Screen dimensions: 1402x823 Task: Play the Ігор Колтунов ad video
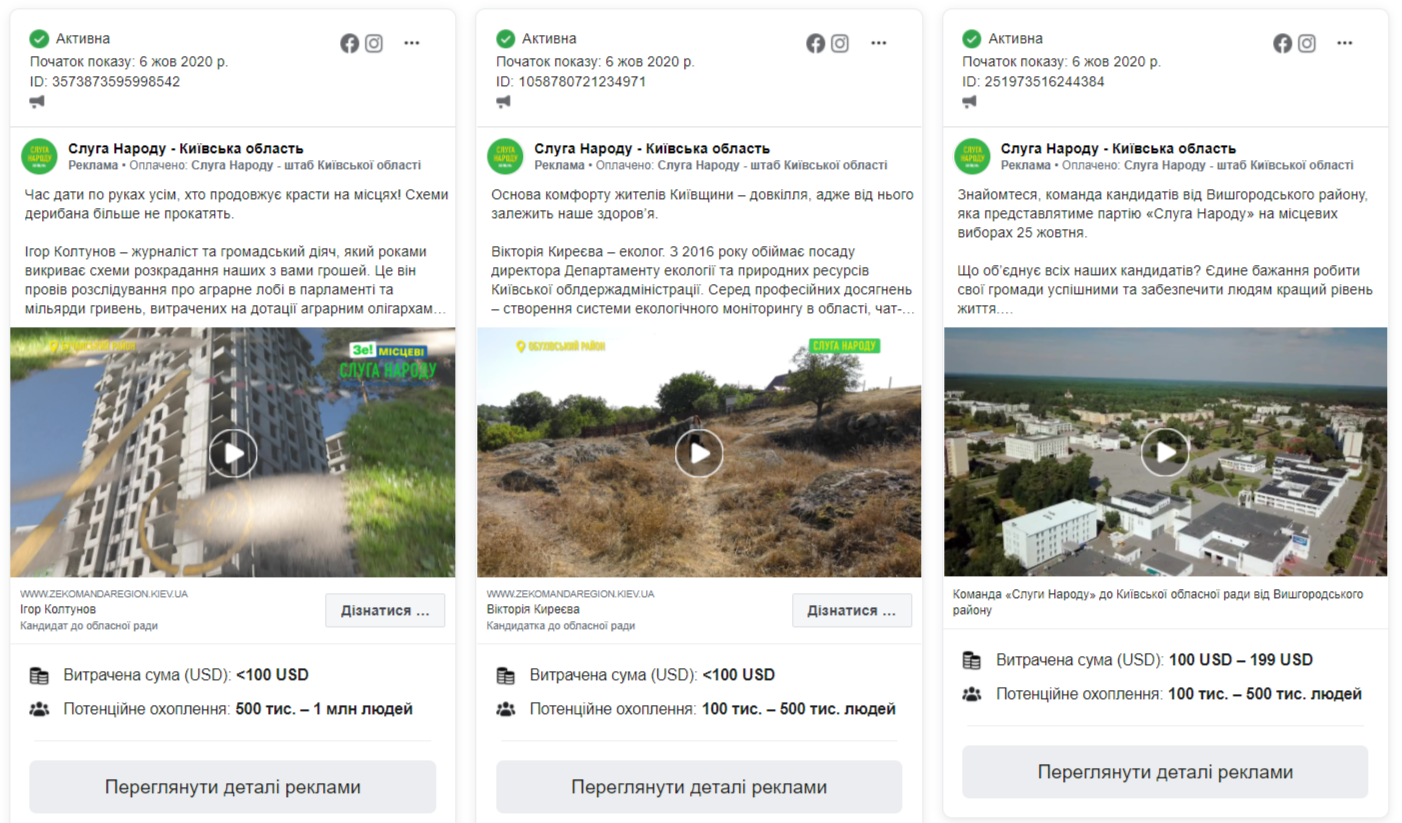coord(233,453)
